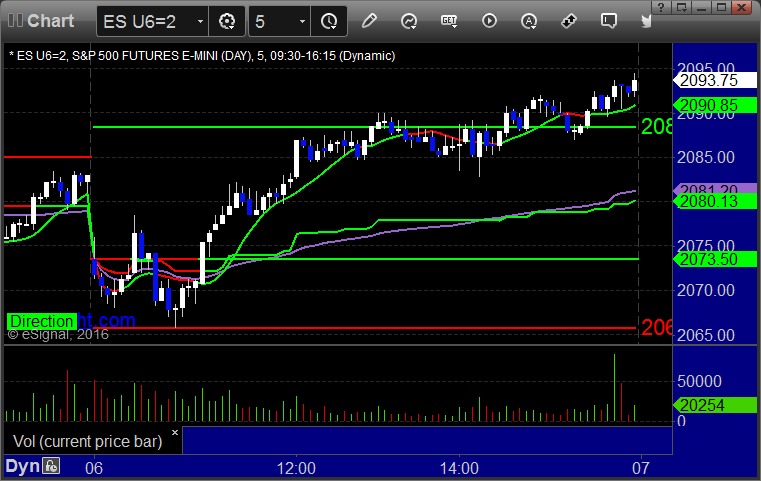Start bar replay with the play icon

tap(489, 21)
